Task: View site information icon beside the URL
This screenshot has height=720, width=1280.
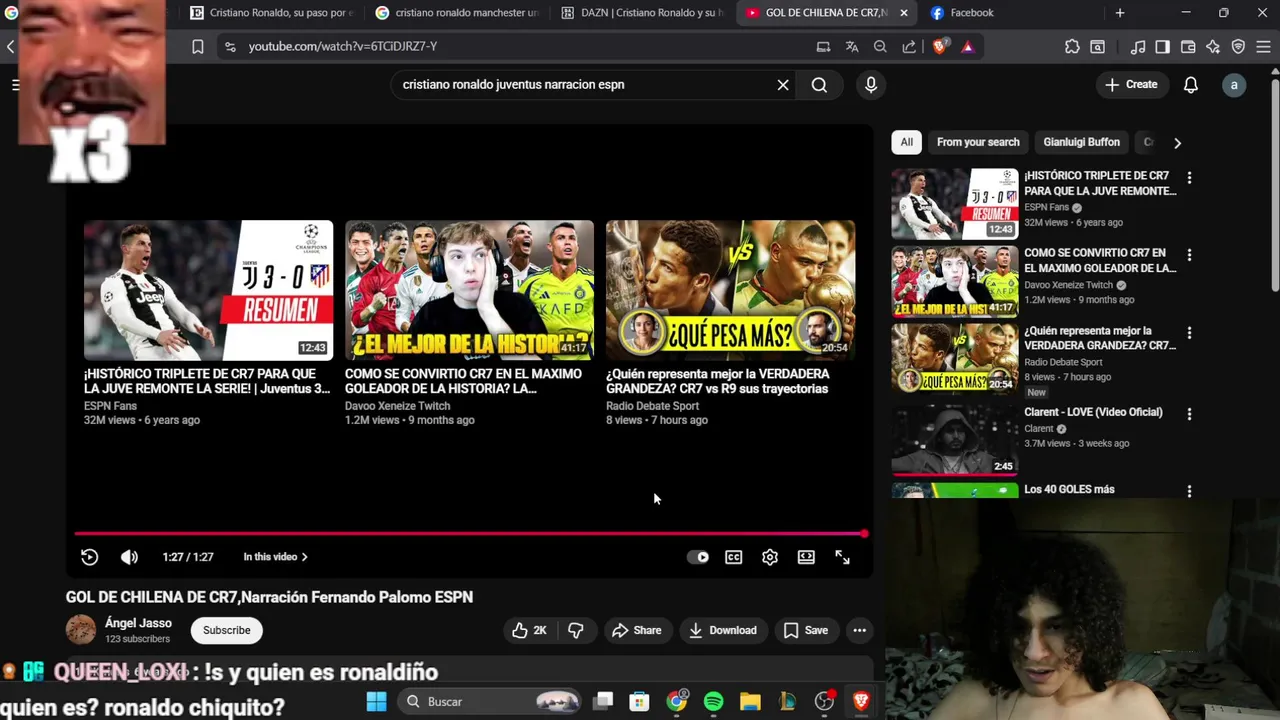Action: pos(230,46)
